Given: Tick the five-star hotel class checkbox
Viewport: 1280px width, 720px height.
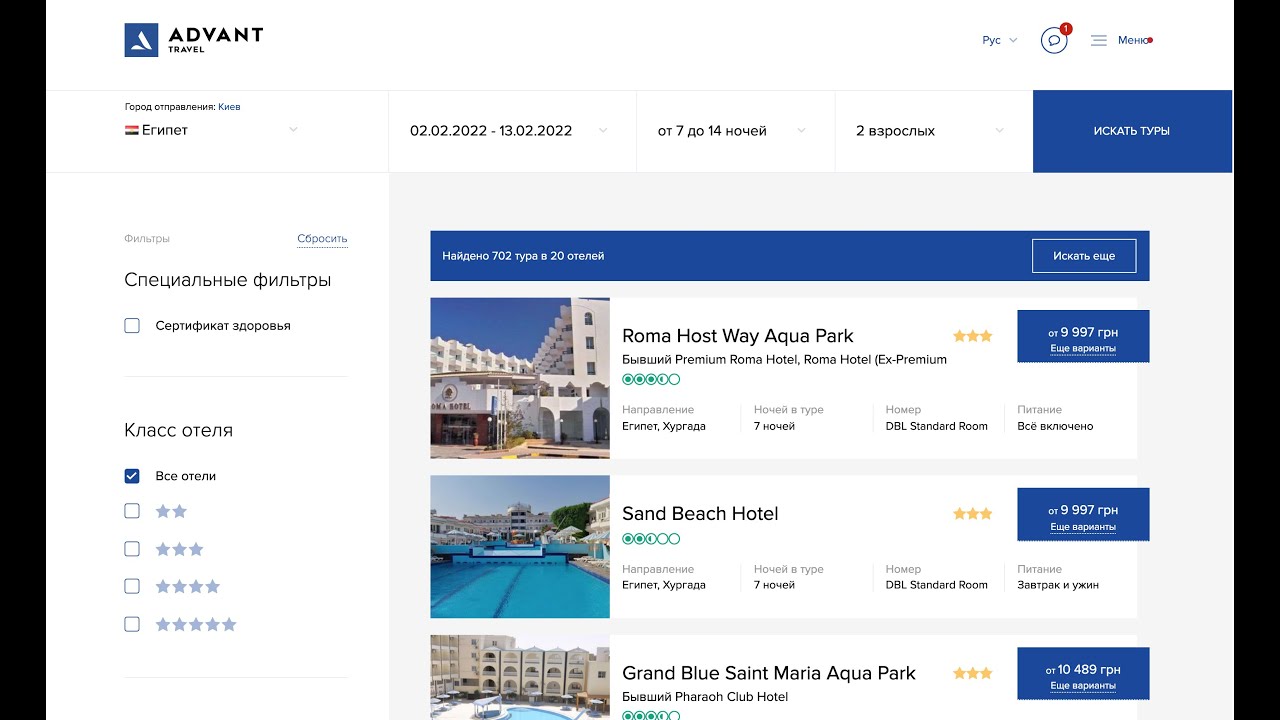Looking at the screenshot, I should [132, 624].
